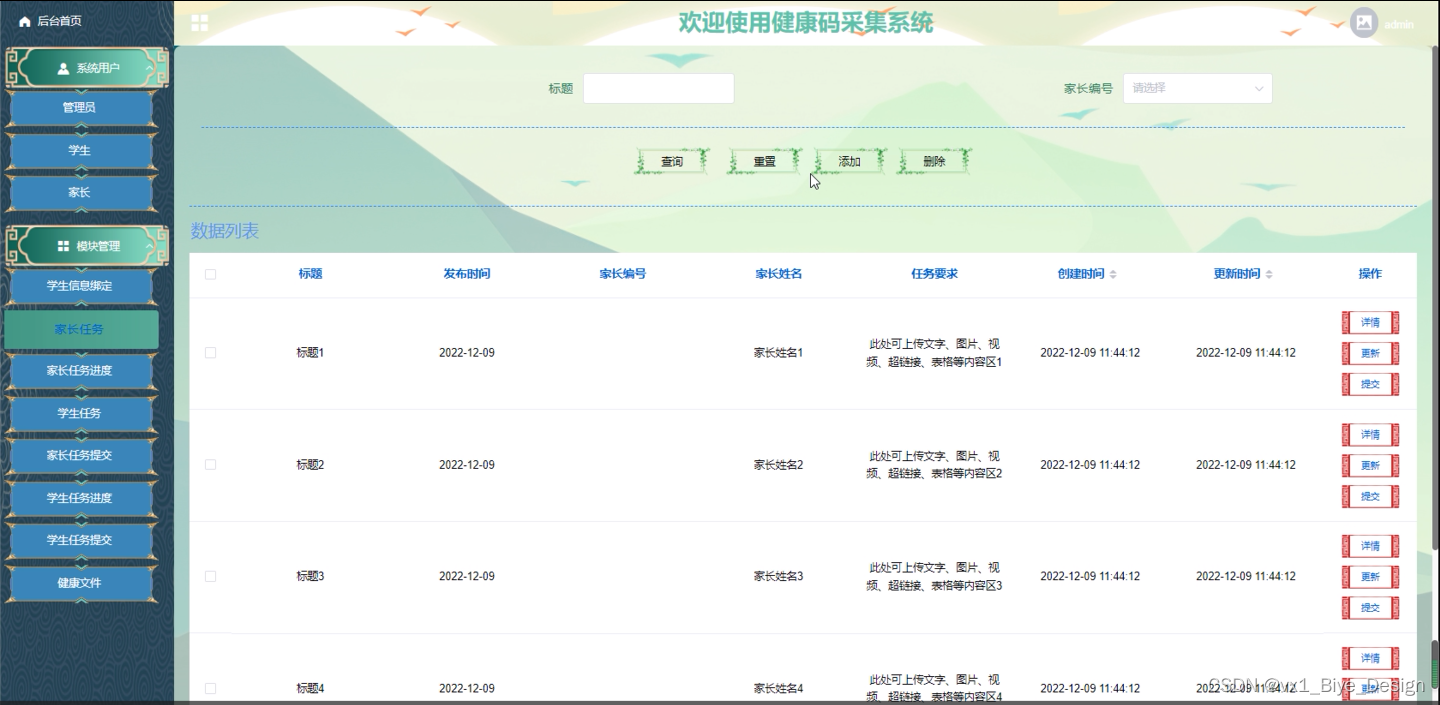
Task: Check the row checkbox for 标题4
Action: tap(210, 689)
